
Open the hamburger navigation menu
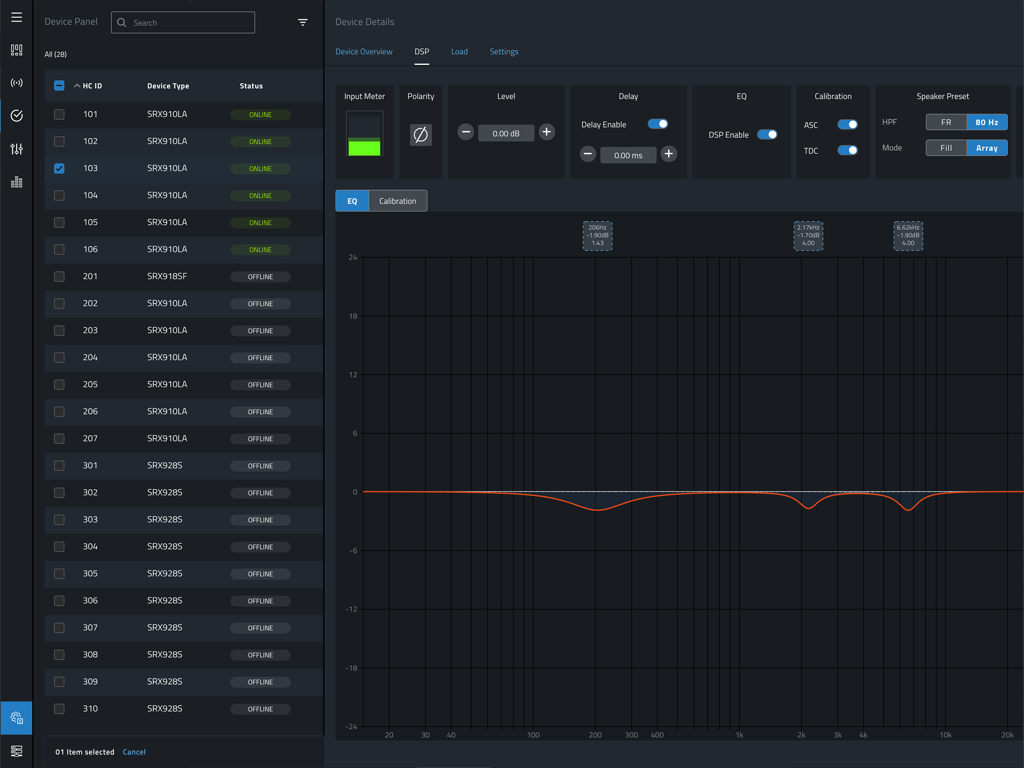(16, 17)
